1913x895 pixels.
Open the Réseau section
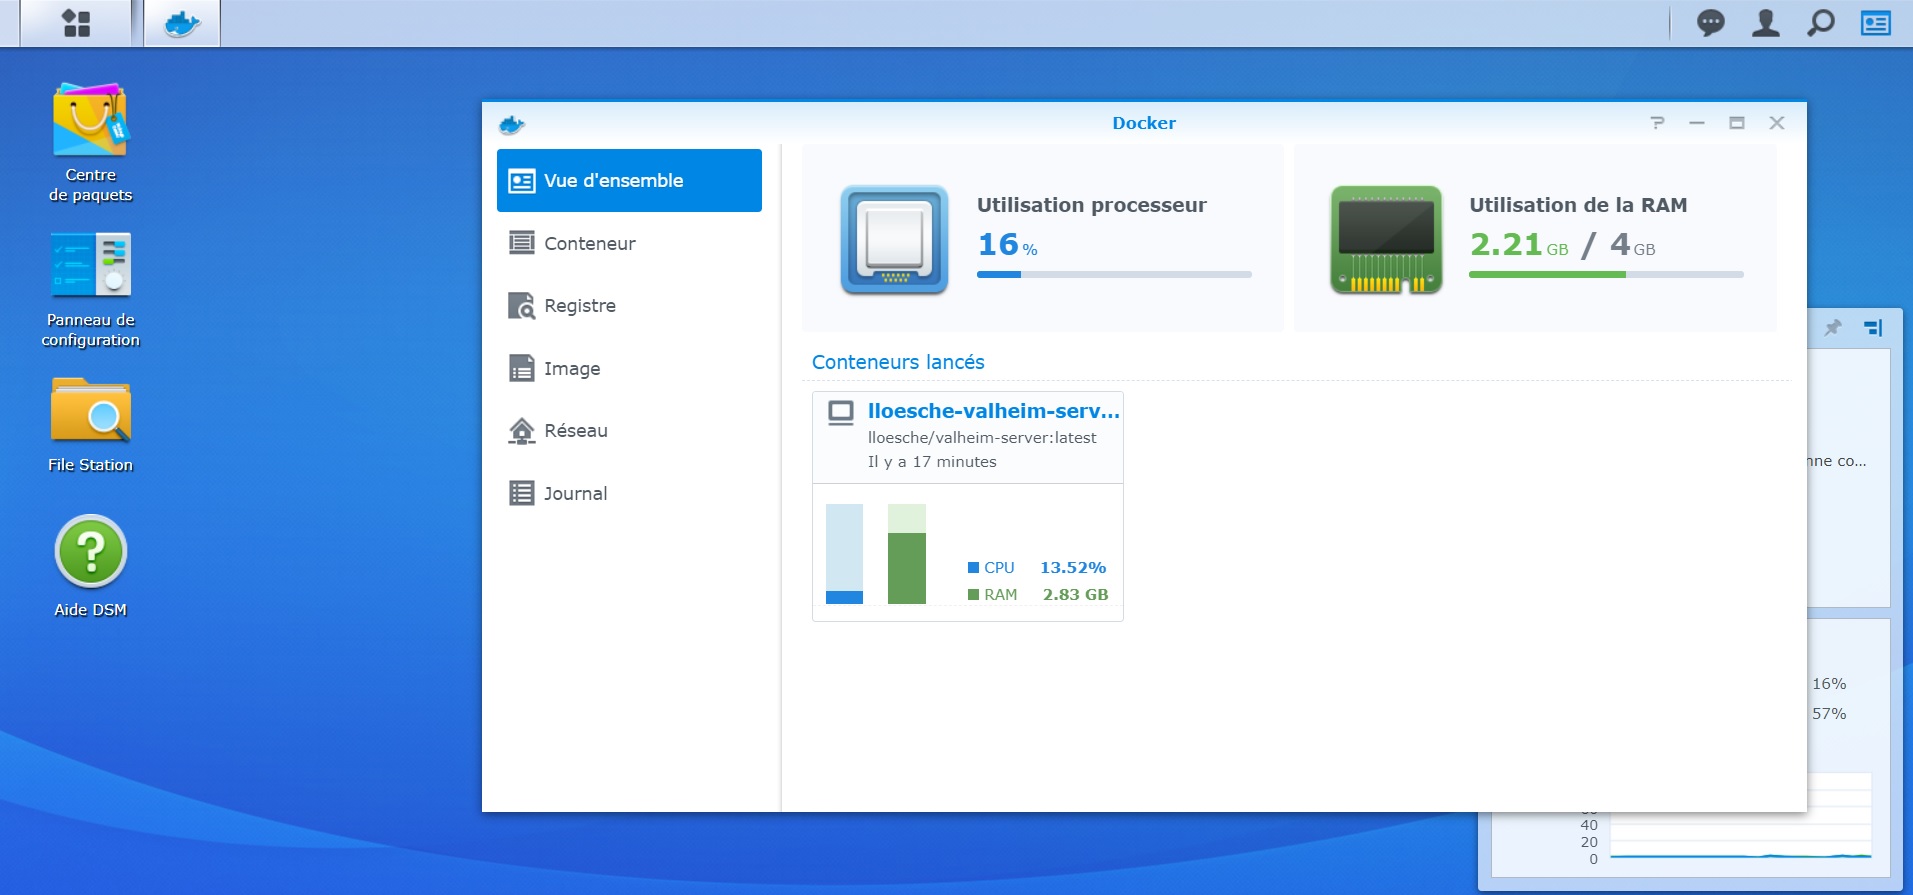629,431
